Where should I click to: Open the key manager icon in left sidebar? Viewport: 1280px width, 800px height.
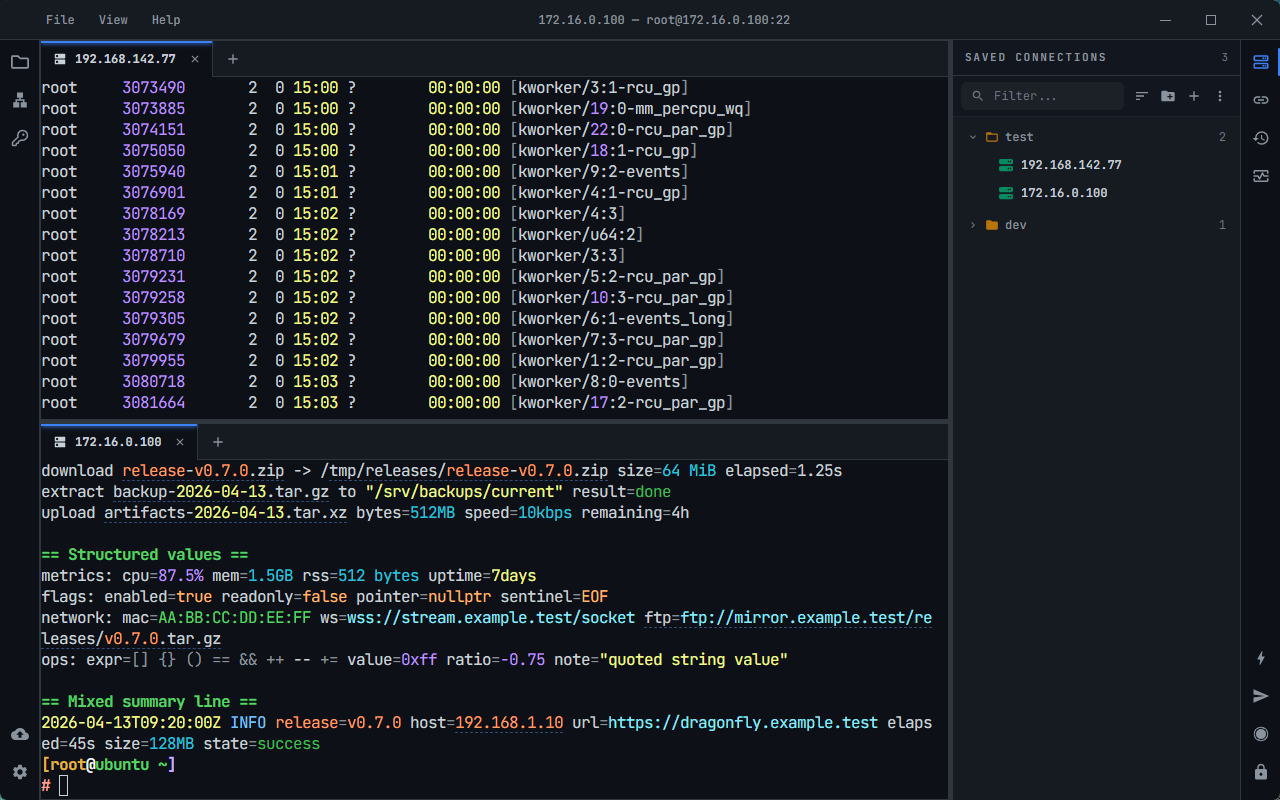tap(20, 139)
